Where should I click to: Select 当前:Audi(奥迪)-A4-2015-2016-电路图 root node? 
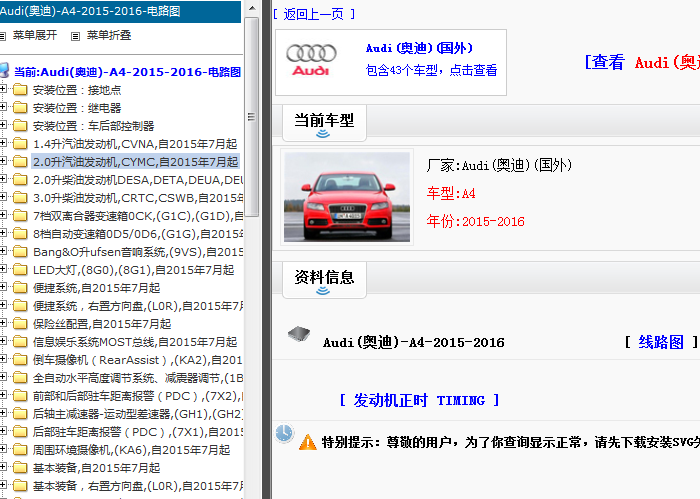coord(128,72)
